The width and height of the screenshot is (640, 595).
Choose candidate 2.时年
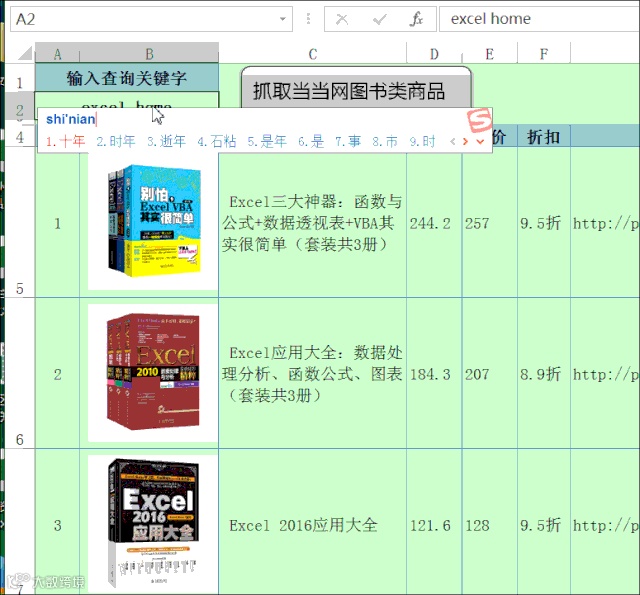116,141
